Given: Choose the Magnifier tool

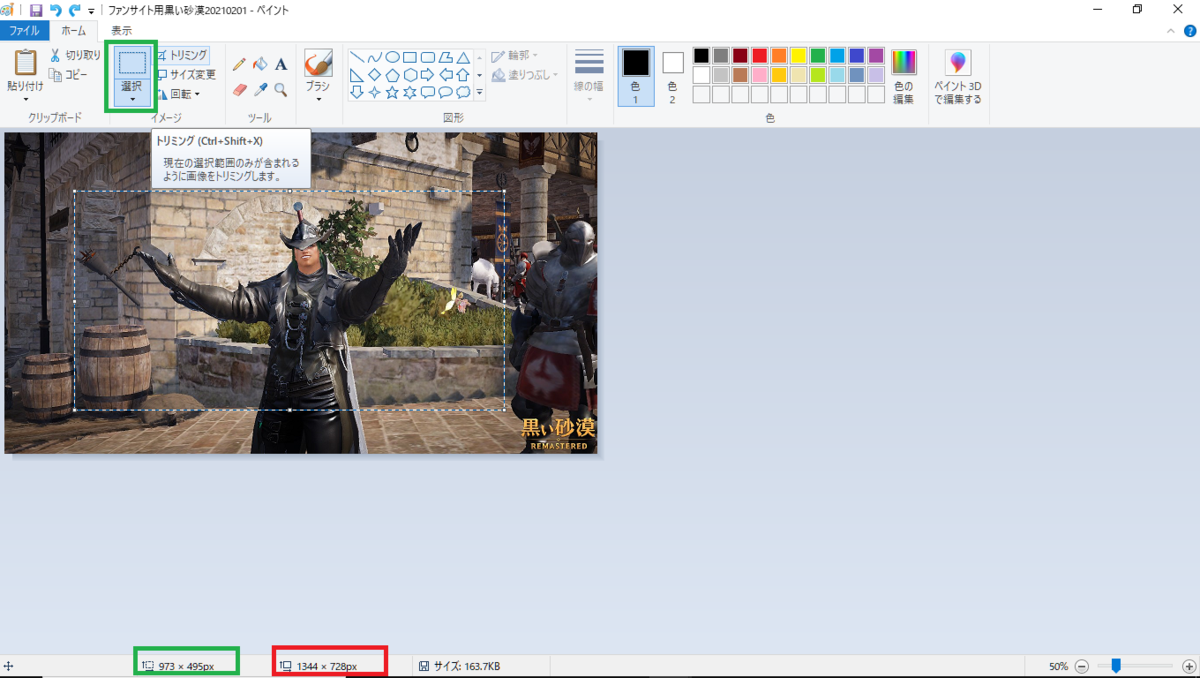Looking at the screenshot, I should click(281, 89).
